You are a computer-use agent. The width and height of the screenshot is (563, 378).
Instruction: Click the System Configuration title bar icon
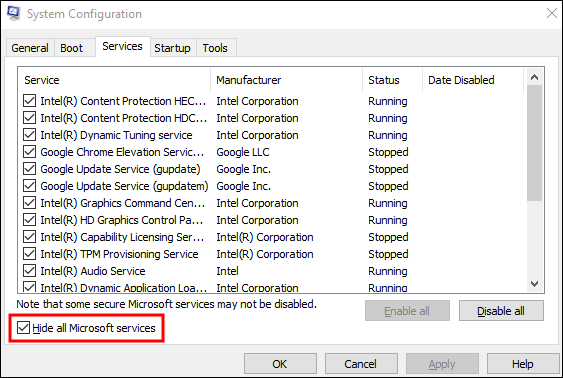tap(14, 13)
